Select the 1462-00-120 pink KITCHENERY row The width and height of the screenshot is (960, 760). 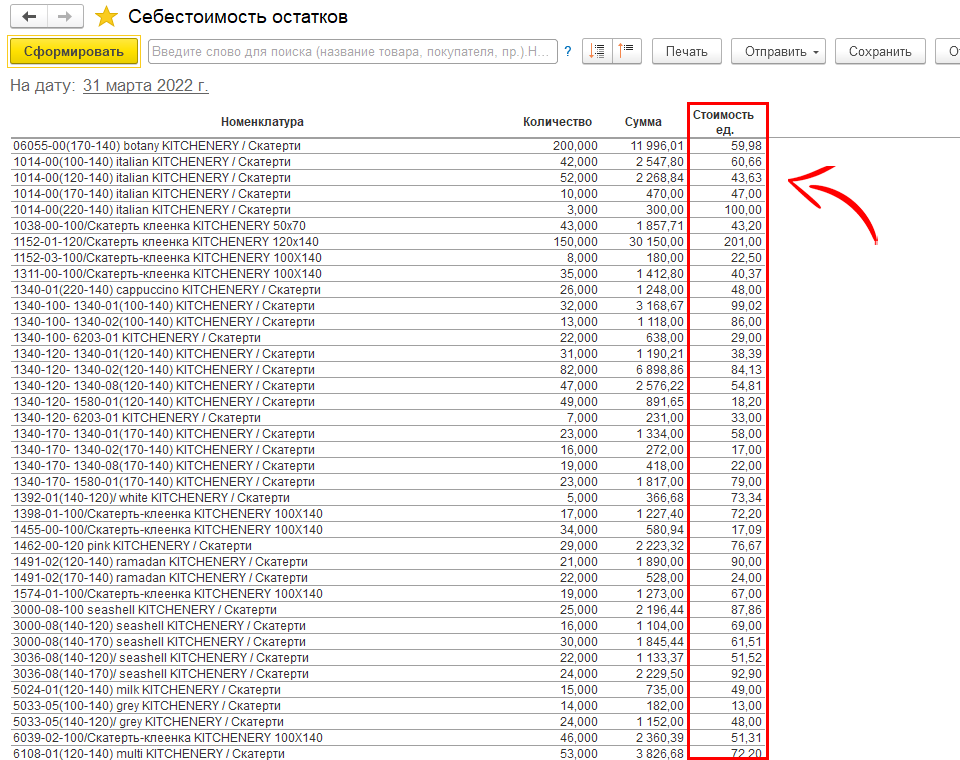click(x=132, y=546)
